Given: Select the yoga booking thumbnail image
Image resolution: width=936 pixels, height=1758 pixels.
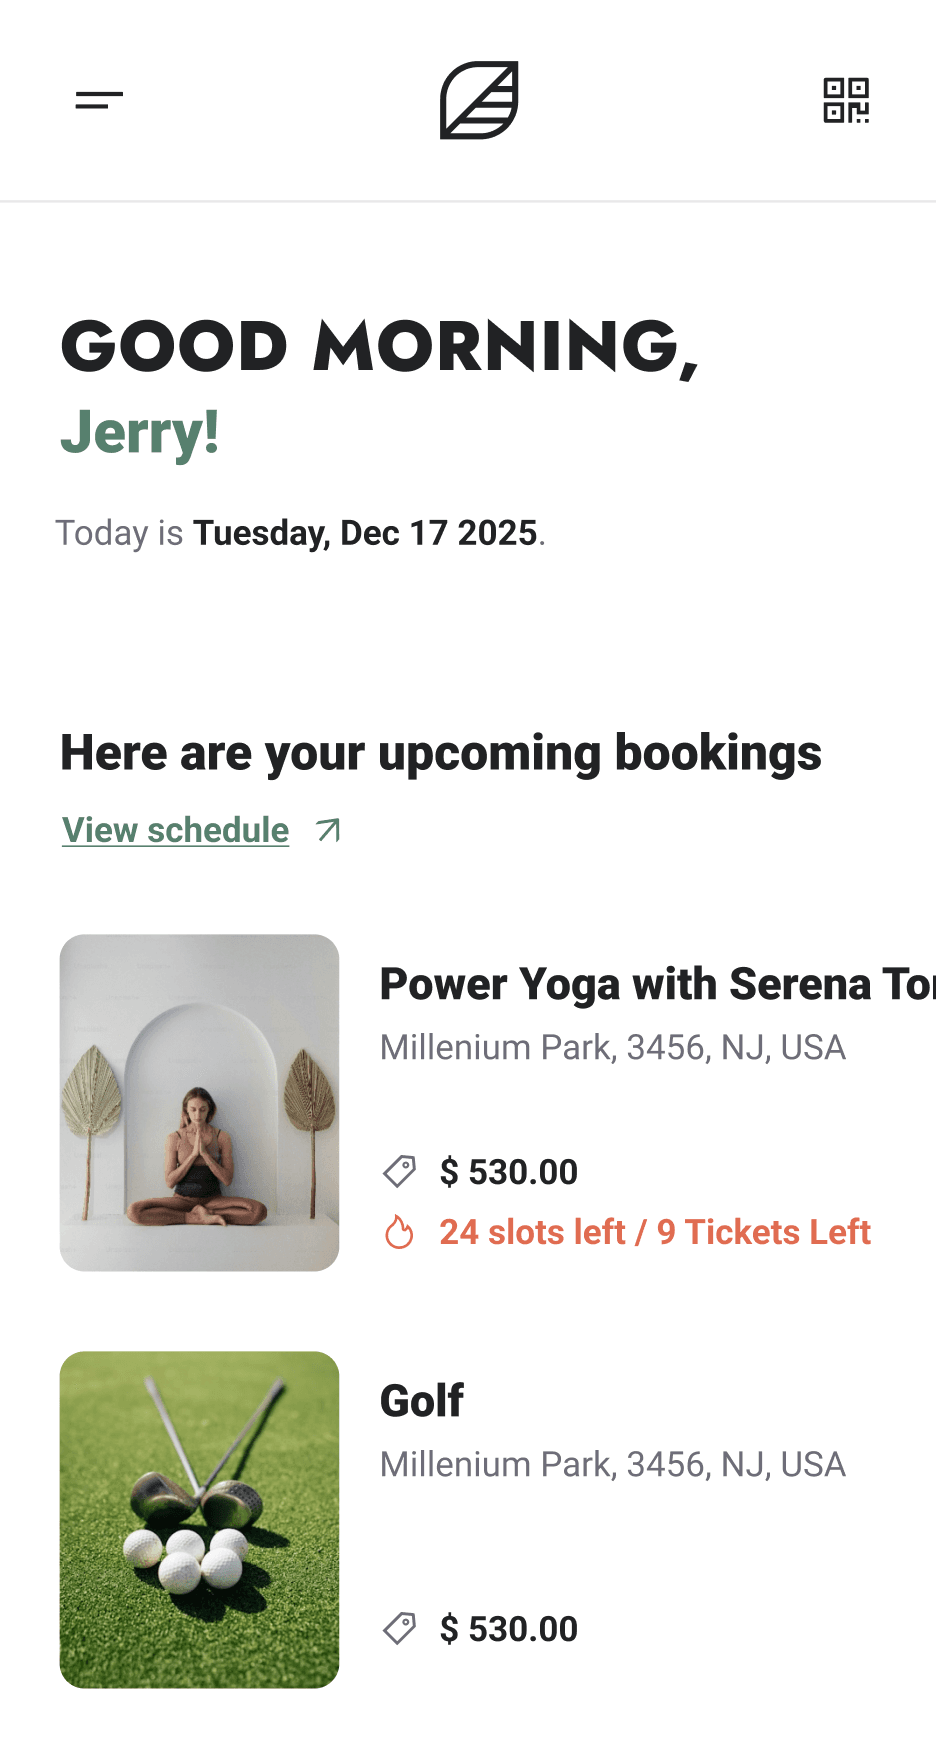Looking at the screenshot, I should 199,1103.
